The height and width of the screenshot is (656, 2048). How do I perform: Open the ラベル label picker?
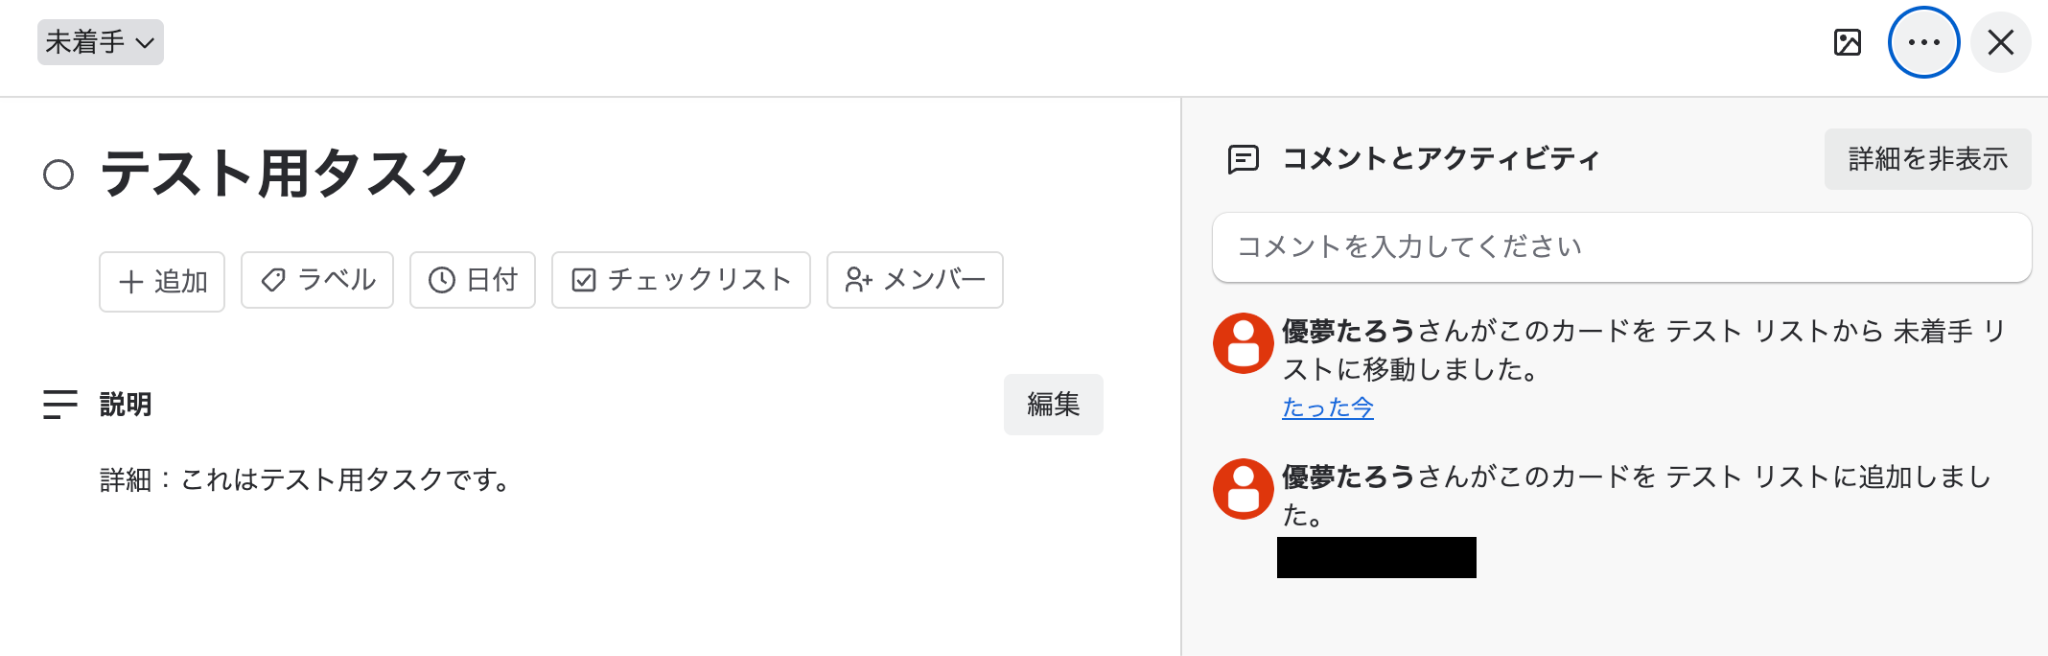317,280
